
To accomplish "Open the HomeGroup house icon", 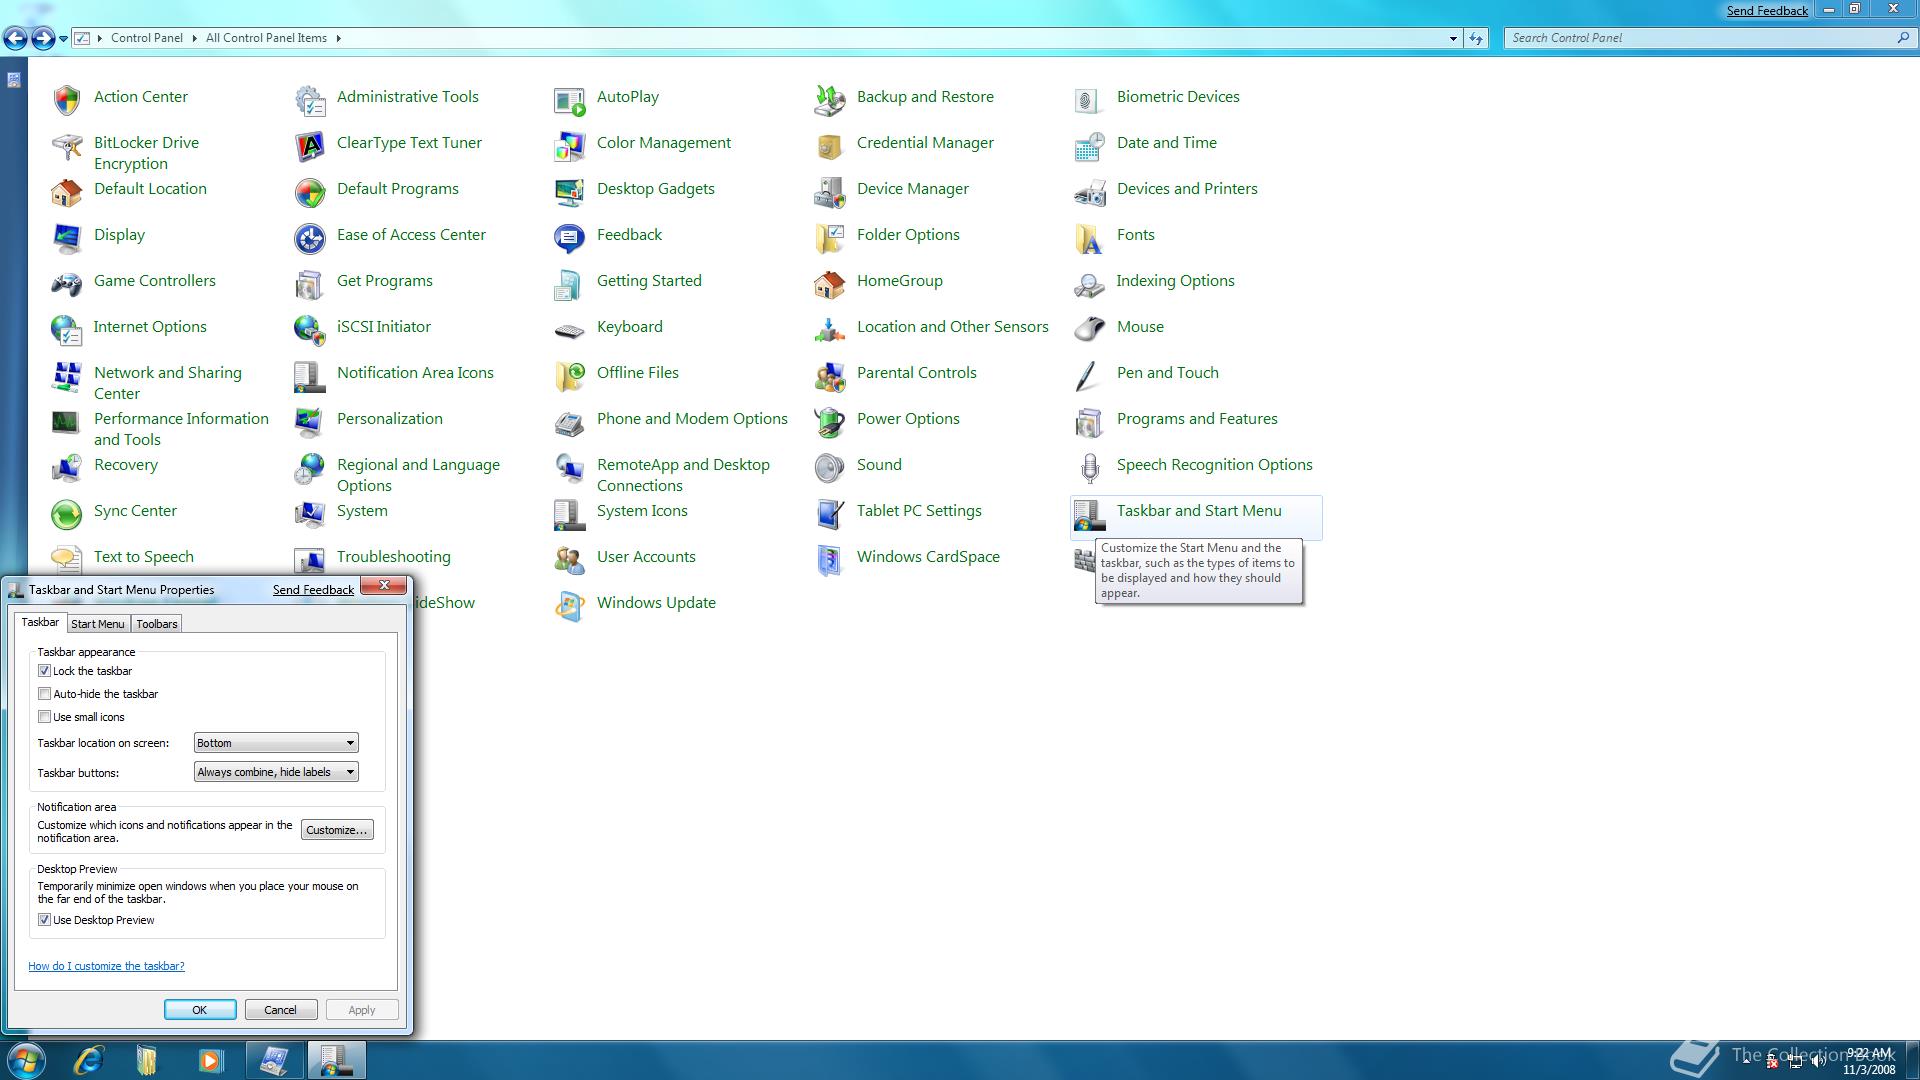I will (x=830, y=284).
